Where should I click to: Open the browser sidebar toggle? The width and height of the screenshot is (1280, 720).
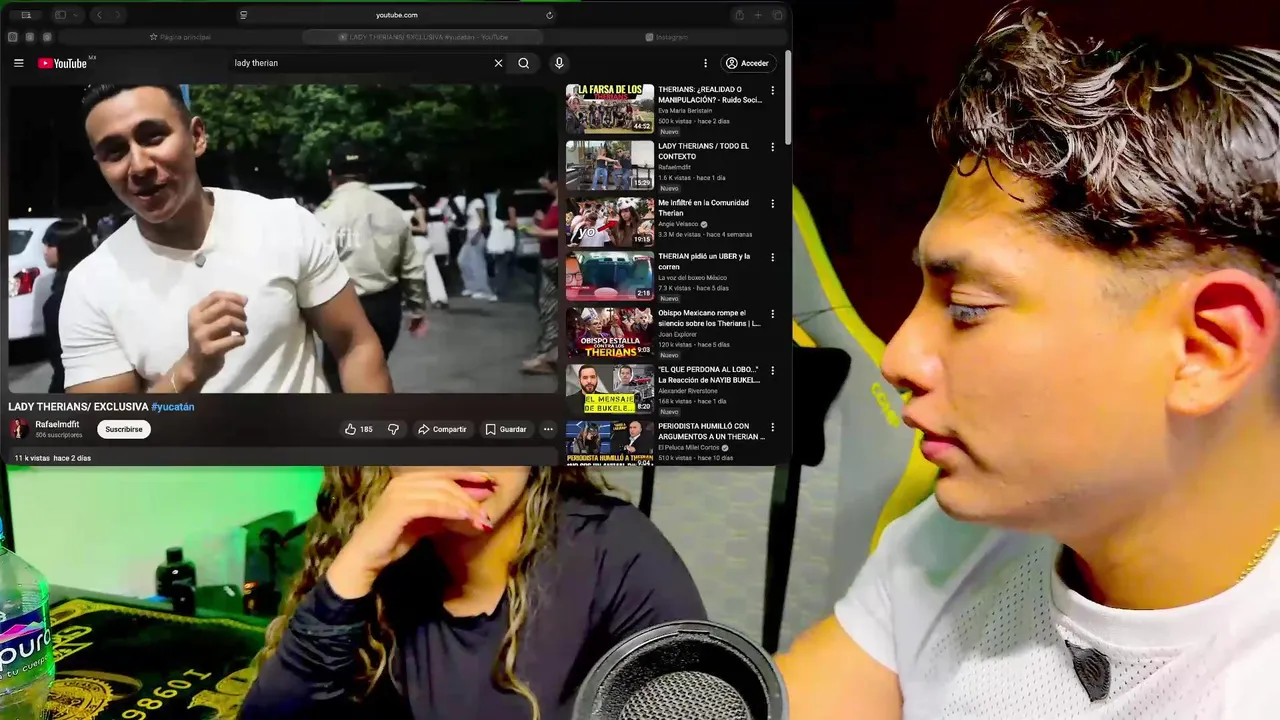point(60,15)
